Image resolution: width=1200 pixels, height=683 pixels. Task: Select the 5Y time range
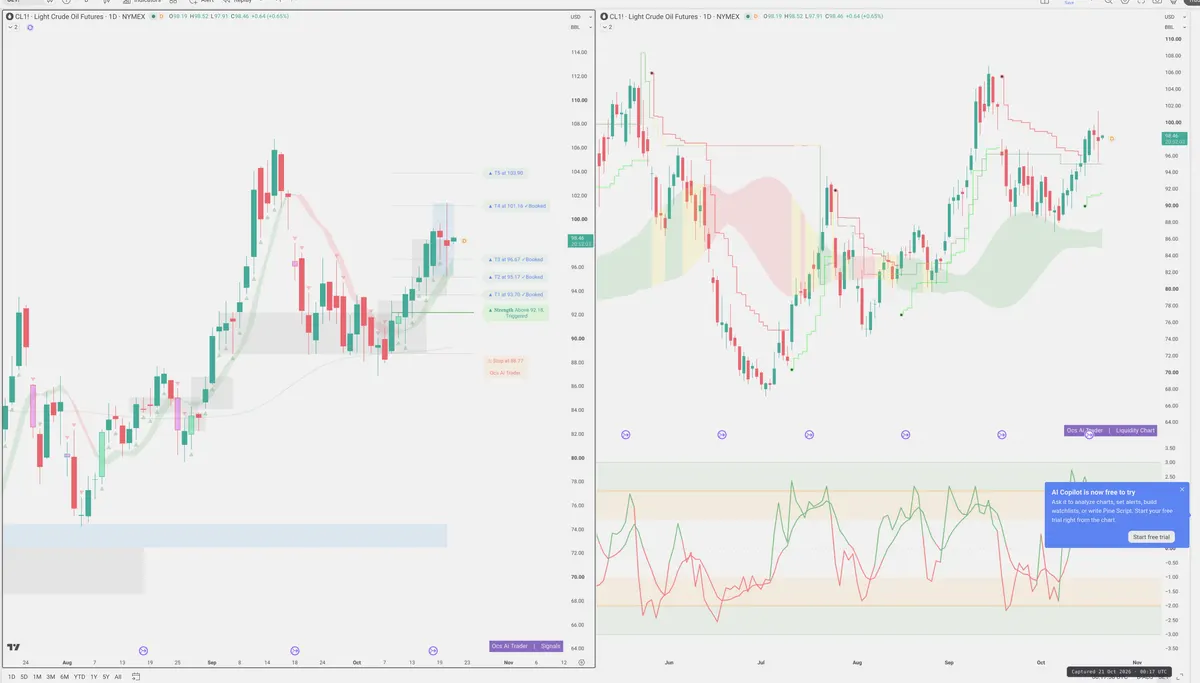[x=106, y=677]
